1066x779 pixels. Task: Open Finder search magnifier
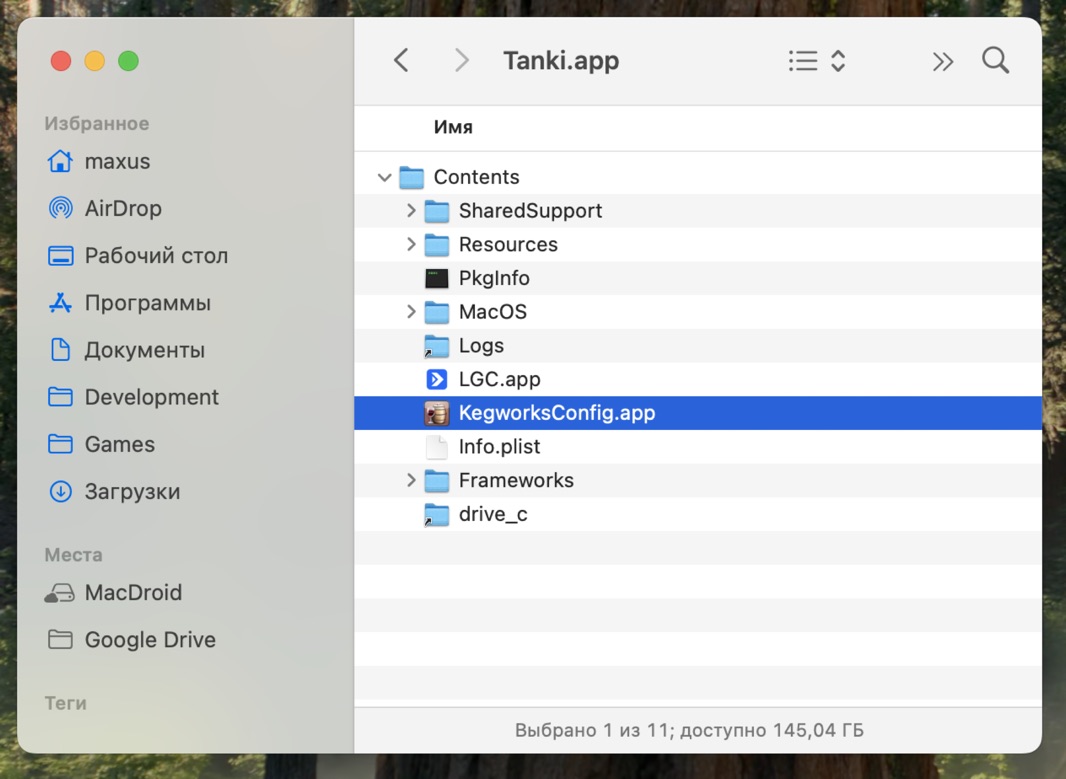995,60
